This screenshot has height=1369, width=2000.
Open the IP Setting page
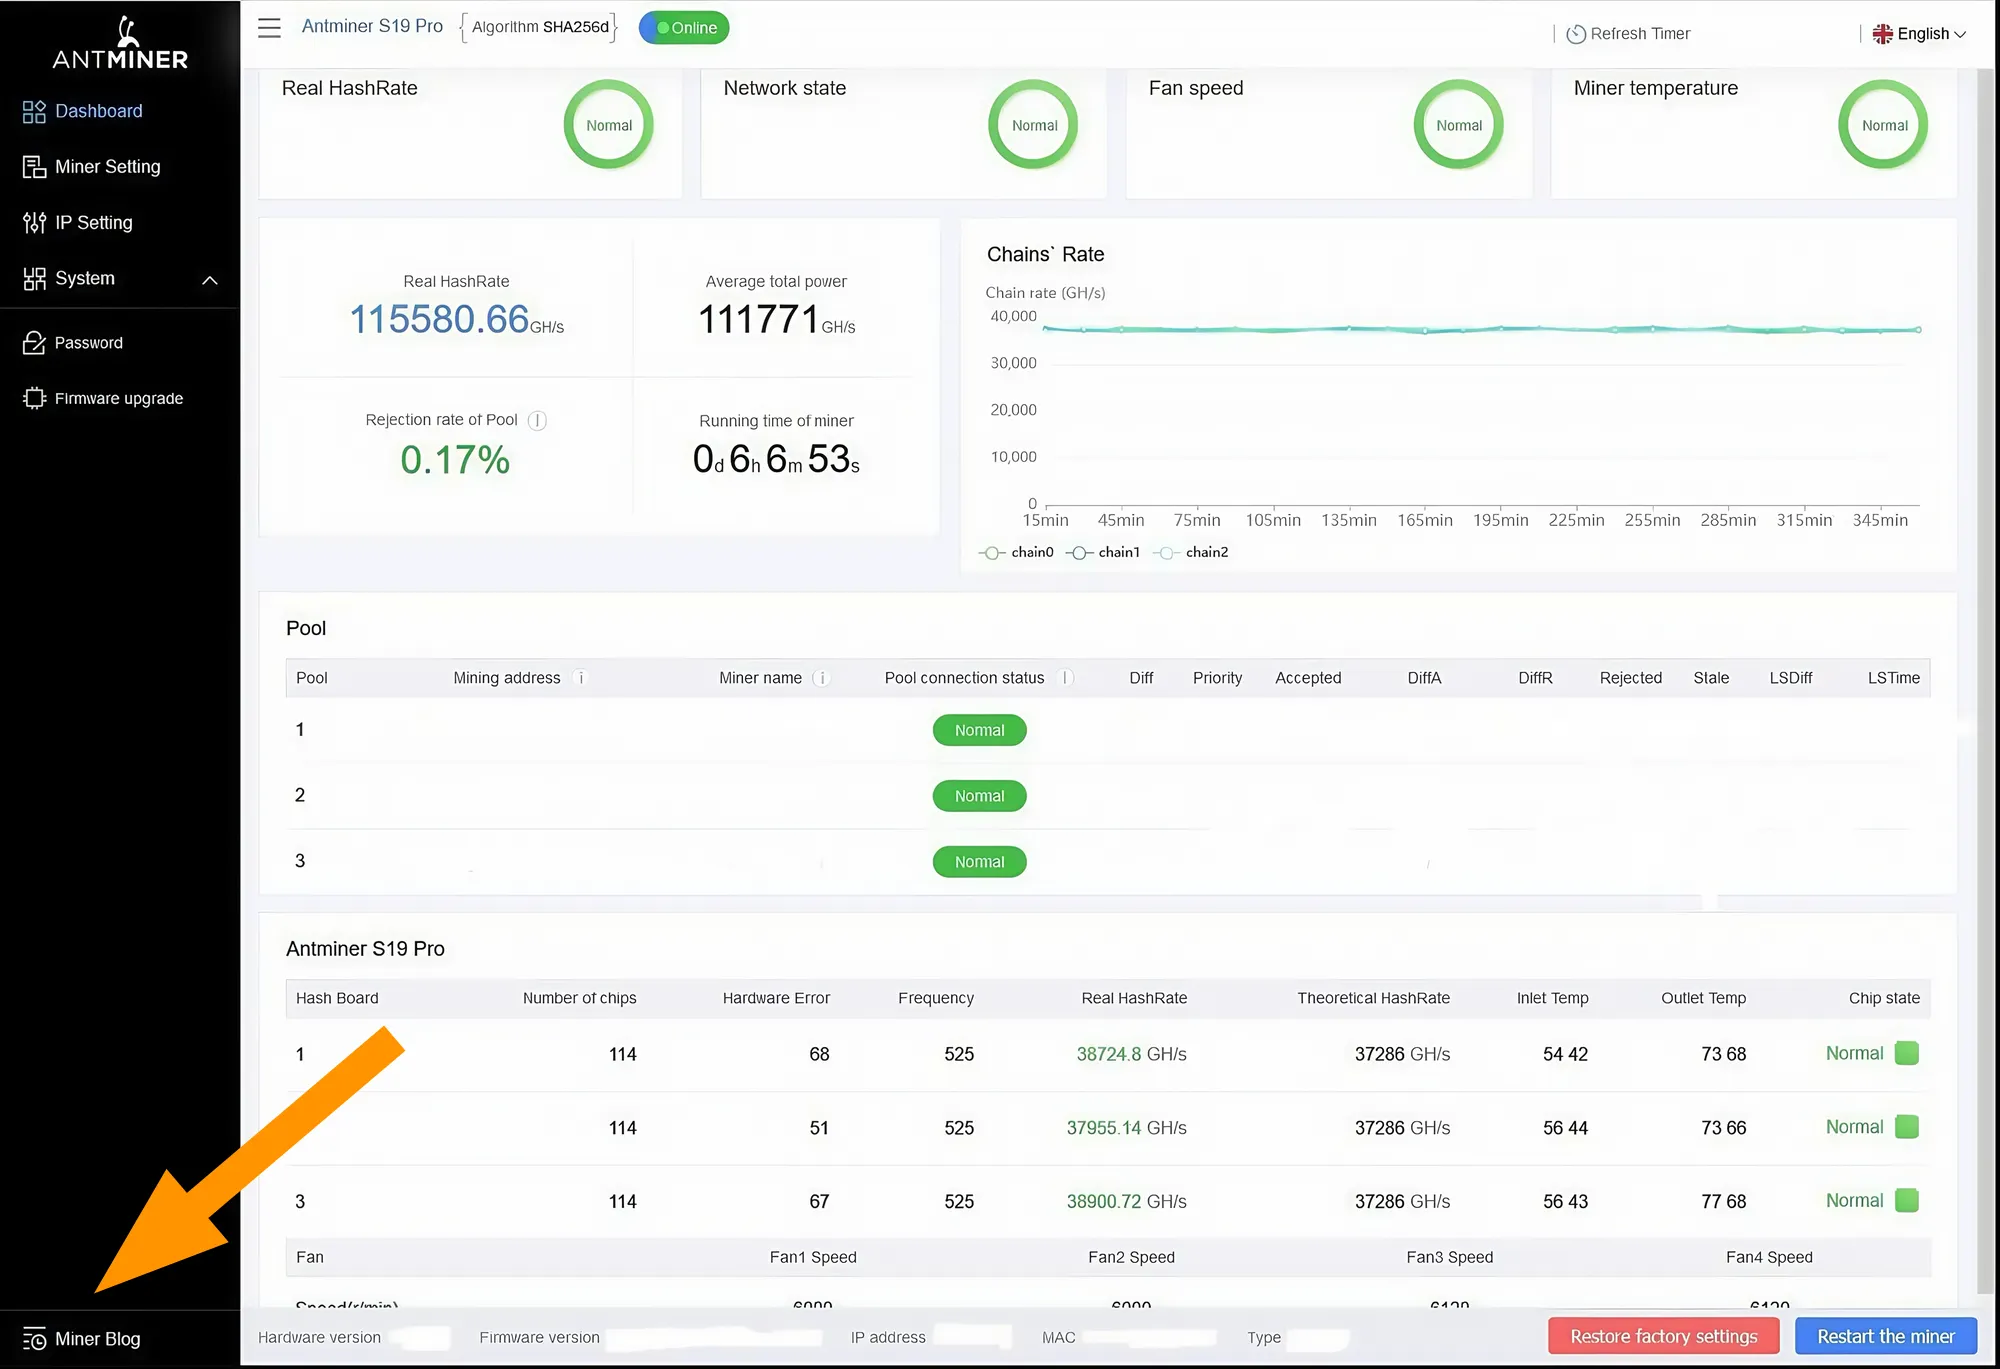coord(93,223)
